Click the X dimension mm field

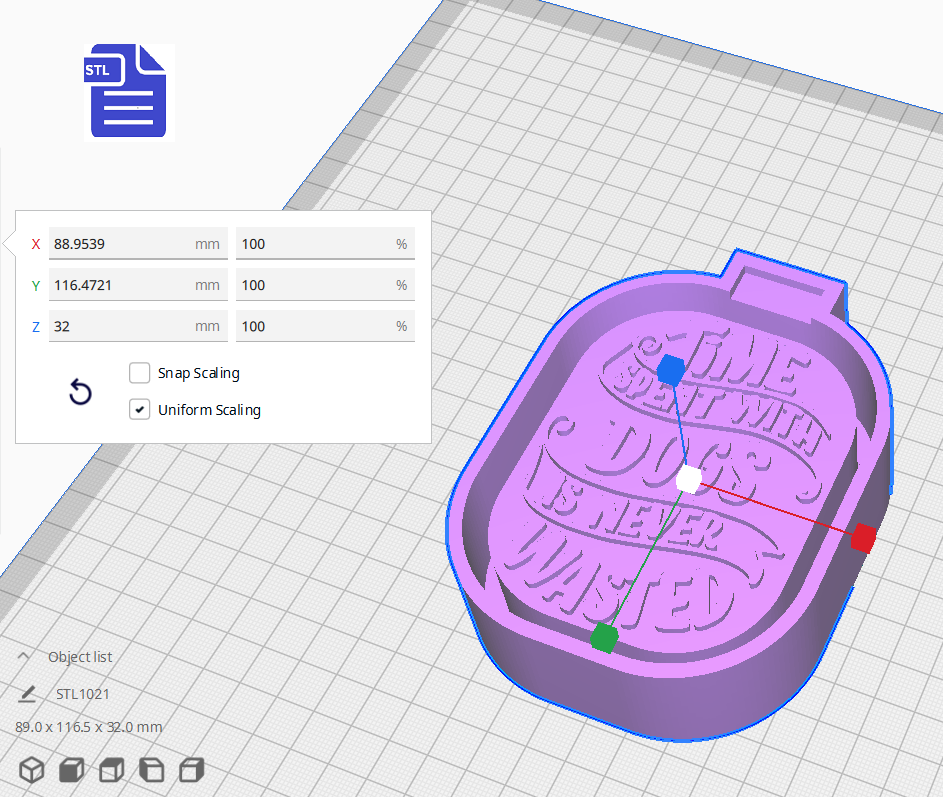tap(137, 243)
